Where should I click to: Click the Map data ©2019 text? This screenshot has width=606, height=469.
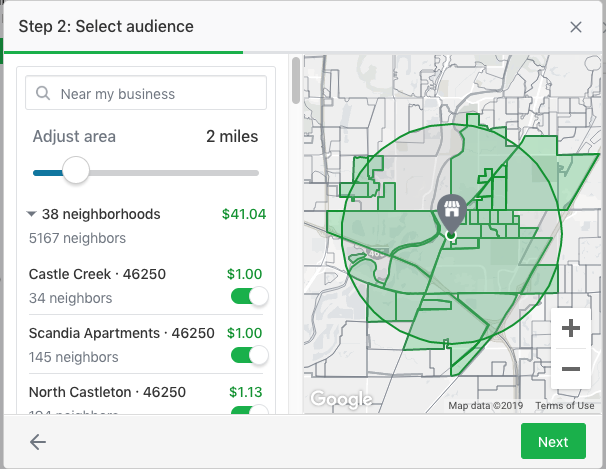(486, 405)
